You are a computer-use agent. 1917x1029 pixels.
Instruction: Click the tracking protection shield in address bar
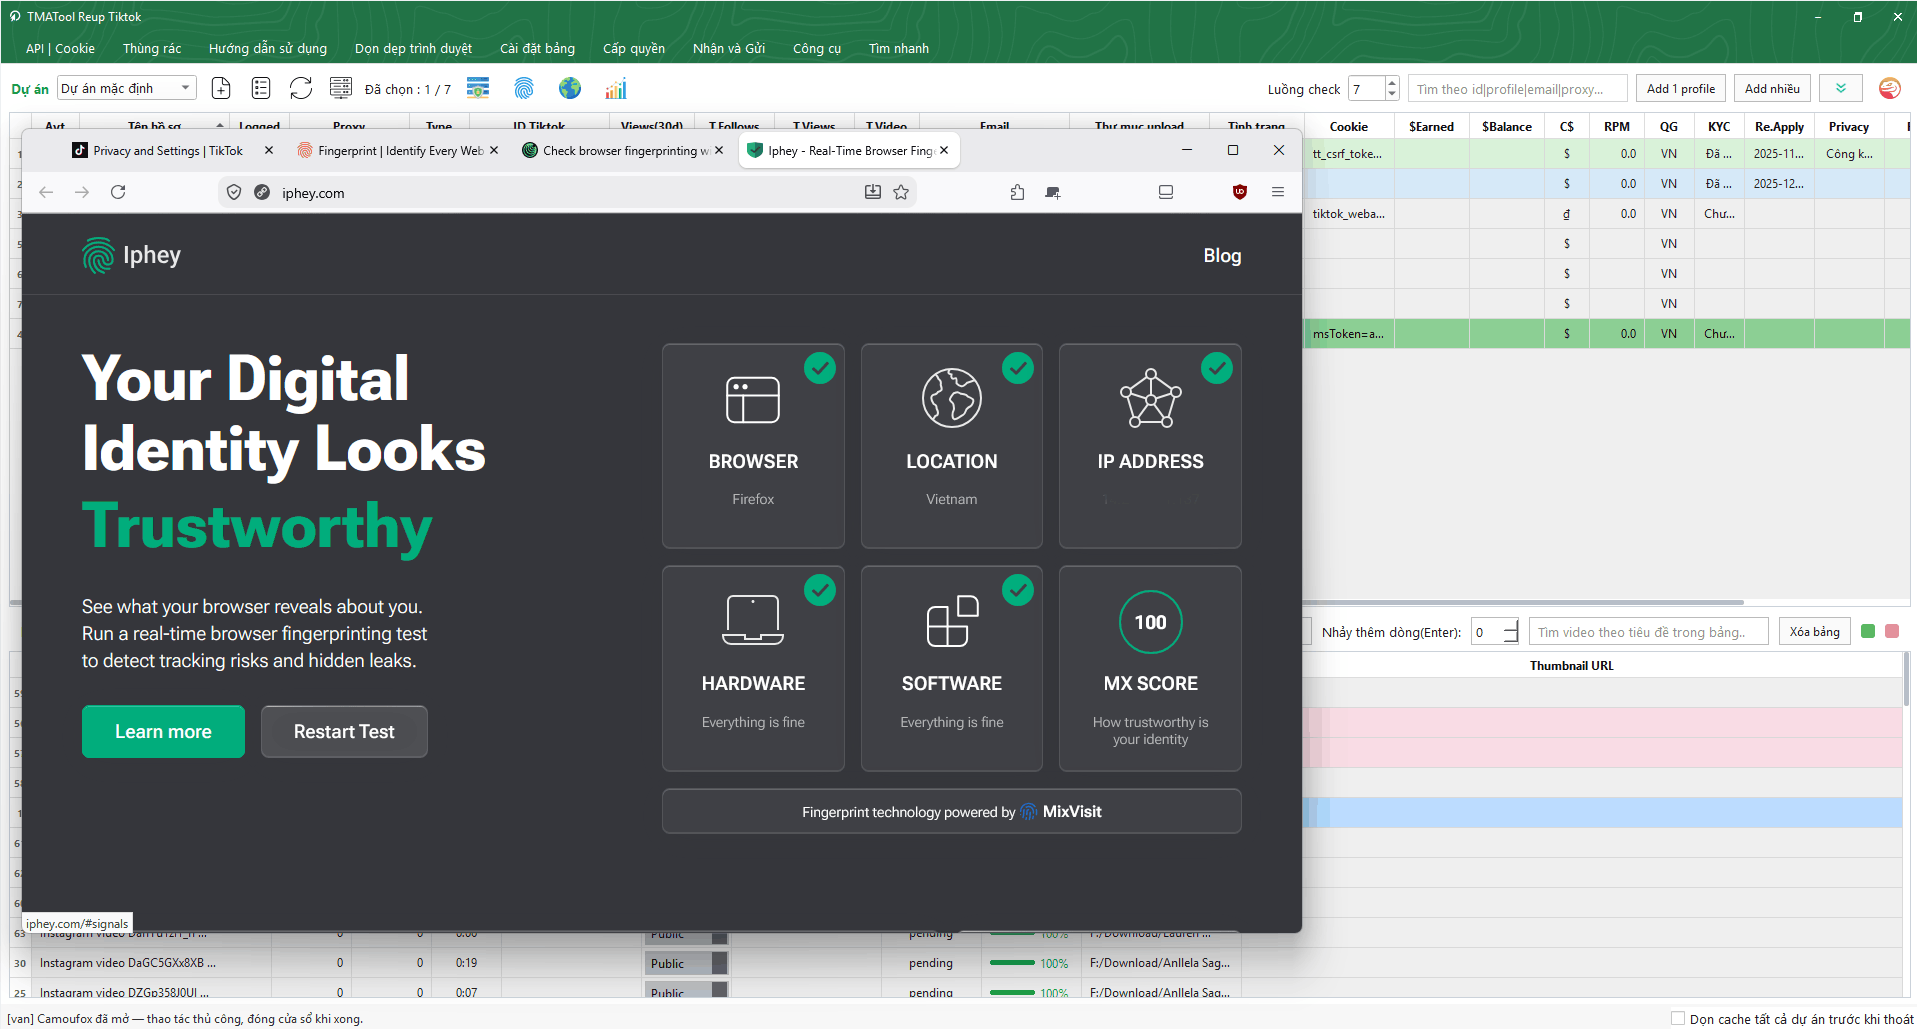tap(234, 192)
